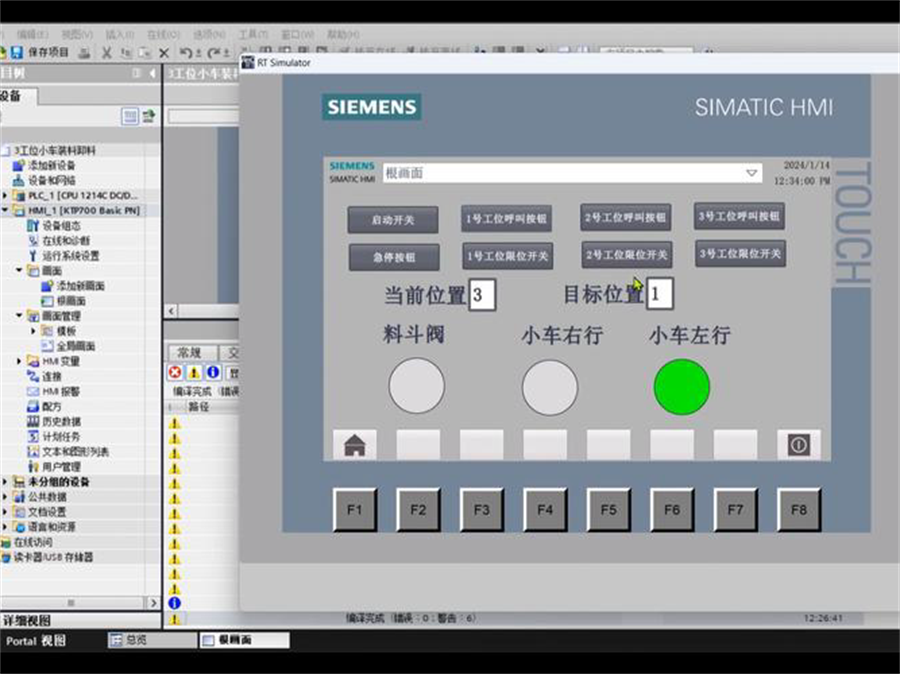900x674 pixels.
Task: Click the yellow warning filter icon
Action: click(x=194, y=372)
